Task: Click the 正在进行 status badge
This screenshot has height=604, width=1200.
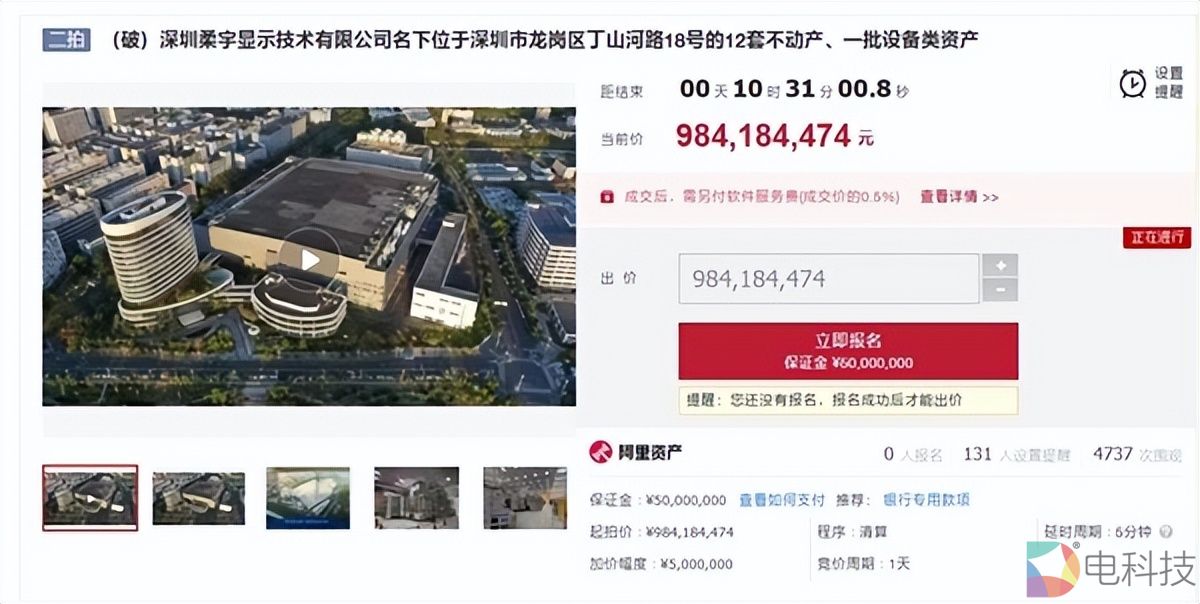Action: click(x=1156, y=238)
